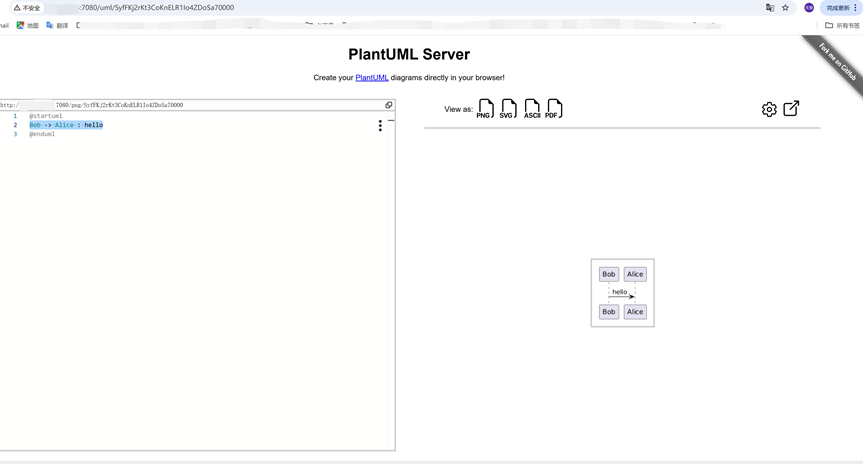The image size is (863, 464).
Task: Click the @startuml code line
Action: (x=46, y=116)
